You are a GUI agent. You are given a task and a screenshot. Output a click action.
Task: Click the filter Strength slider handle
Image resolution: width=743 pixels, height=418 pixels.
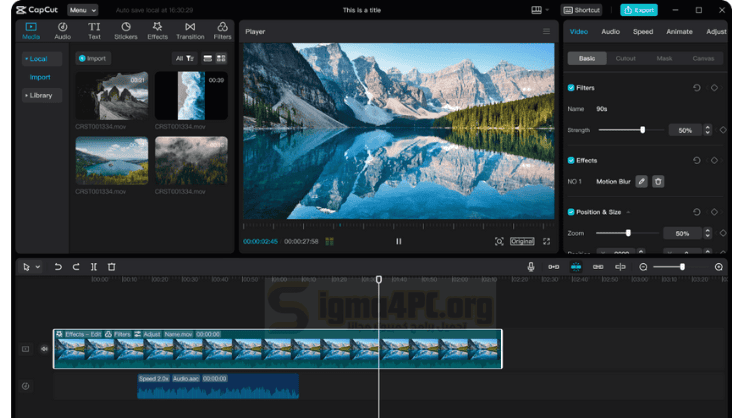643,130
